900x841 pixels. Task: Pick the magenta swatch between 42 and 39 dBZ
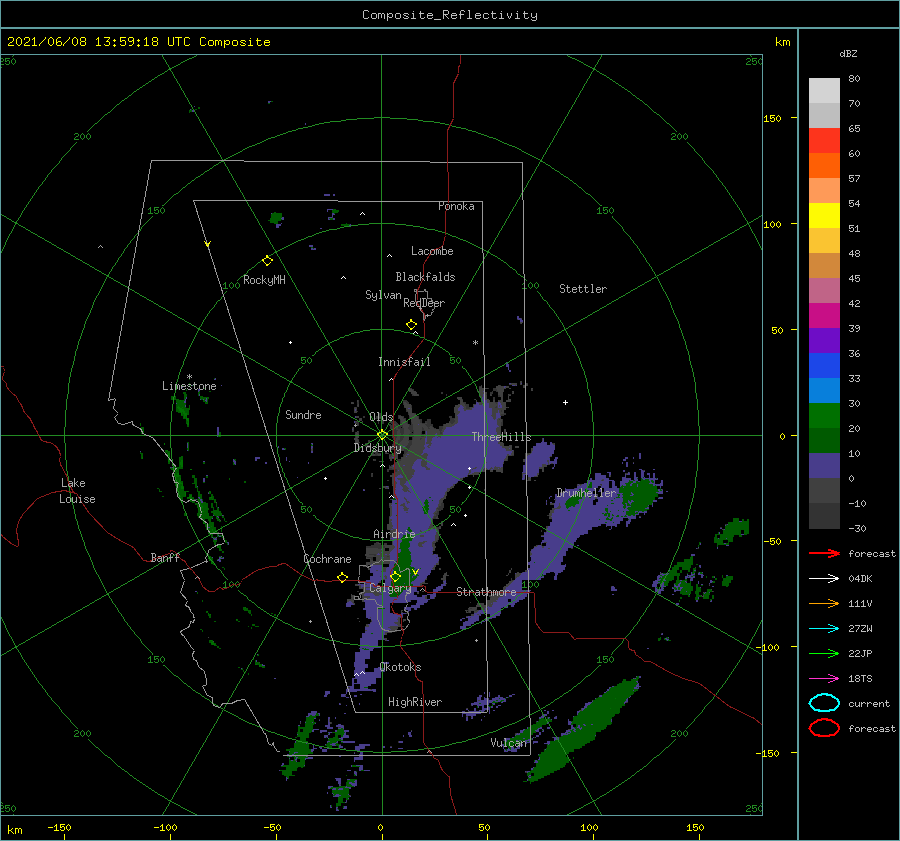[824, 316]
